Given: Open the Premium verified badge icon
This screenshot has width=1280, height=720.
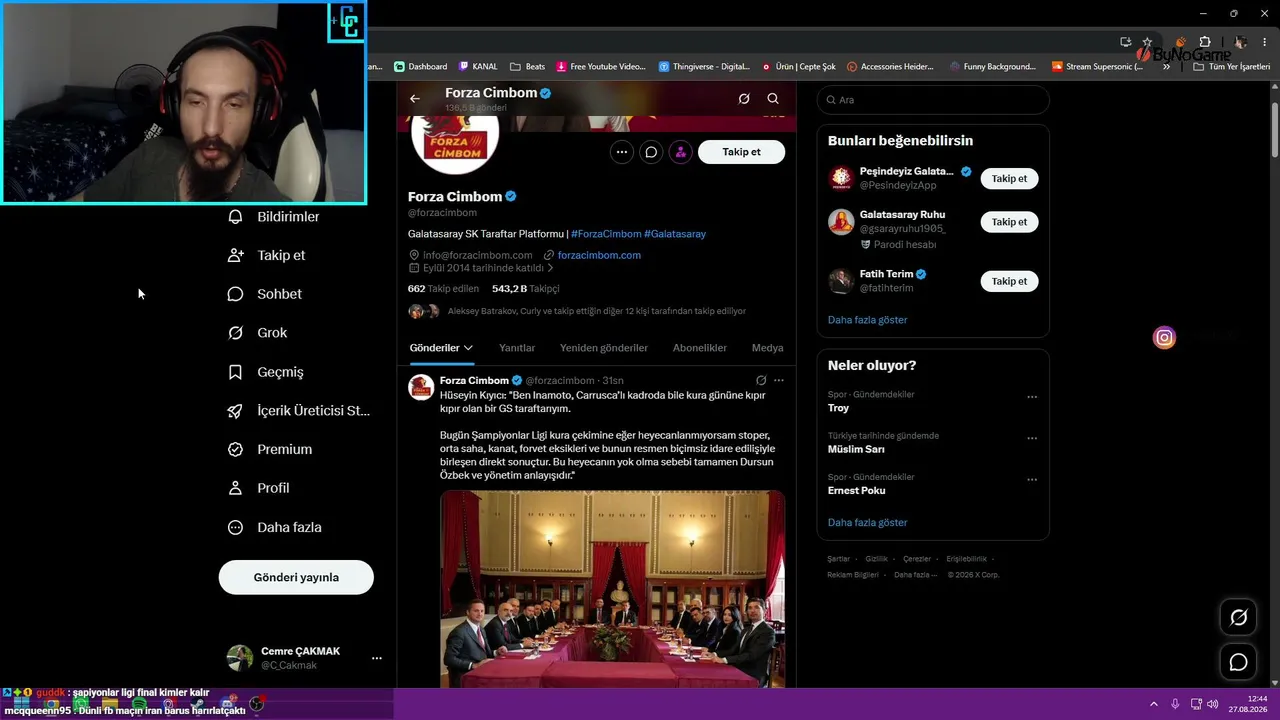Looking at the screenshot, I should pyautogui.click(x=235, y=449).
